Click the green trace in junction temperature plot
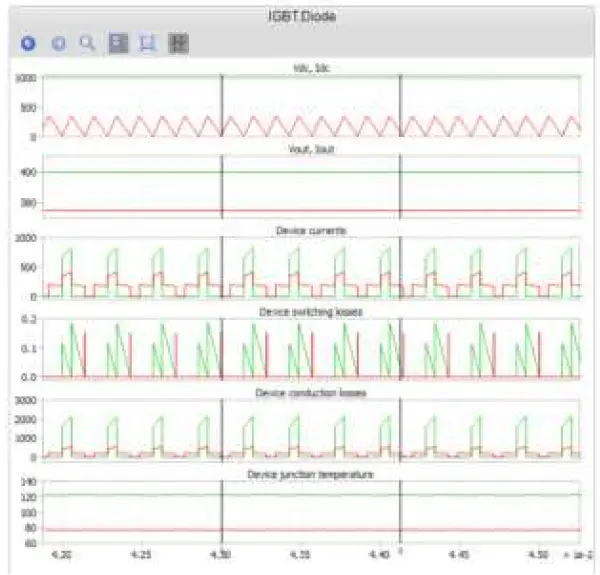This screenshot has height=575, width=600. point(311,495)
